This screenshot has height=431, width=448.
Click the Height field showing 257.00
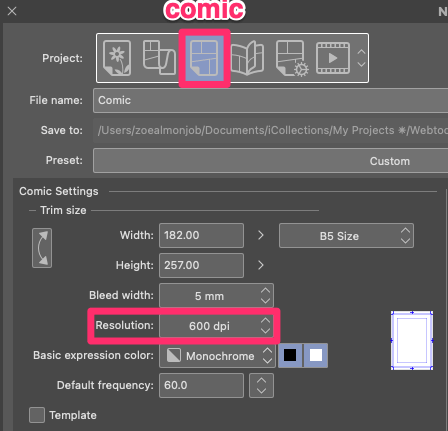coord(201,265)
